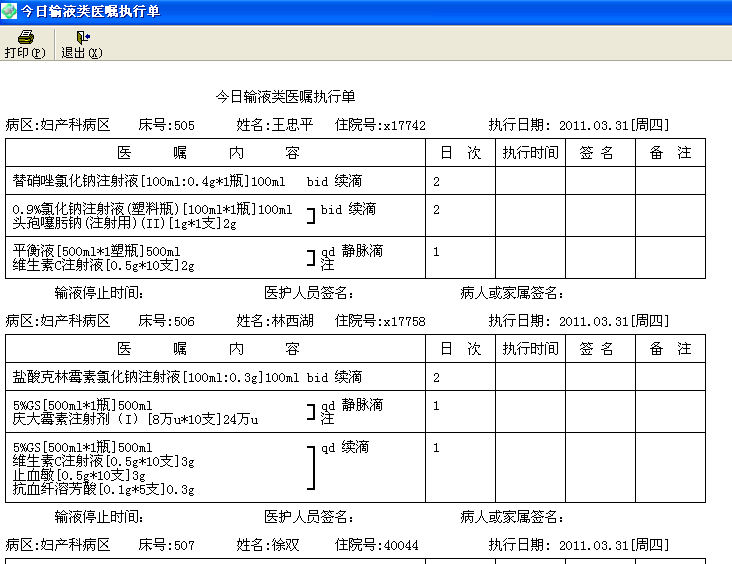Click the 退出(X) button label
Screen dimensions: 732x564
(82, 53)
